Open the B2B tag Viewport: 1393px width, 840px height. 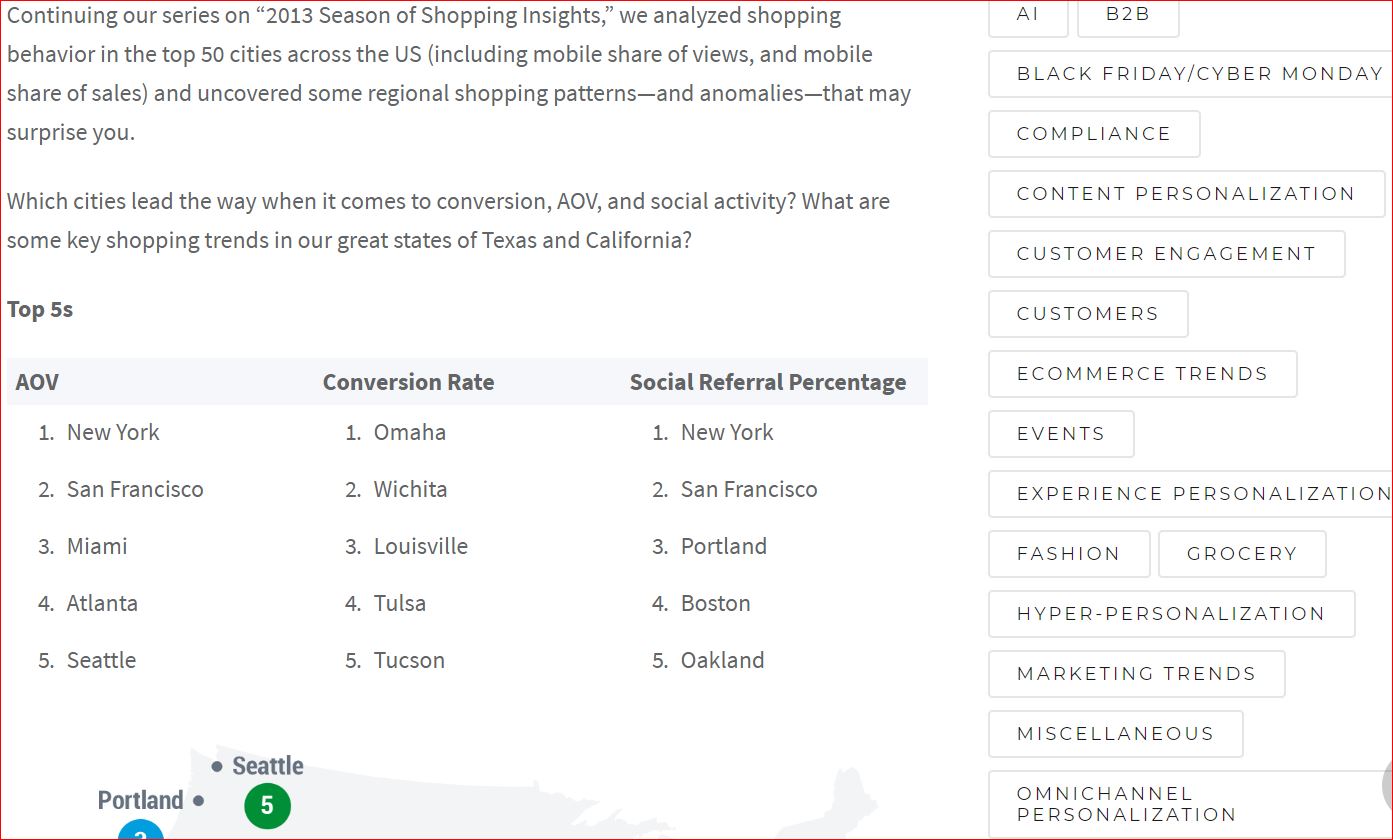[1128, 16]
